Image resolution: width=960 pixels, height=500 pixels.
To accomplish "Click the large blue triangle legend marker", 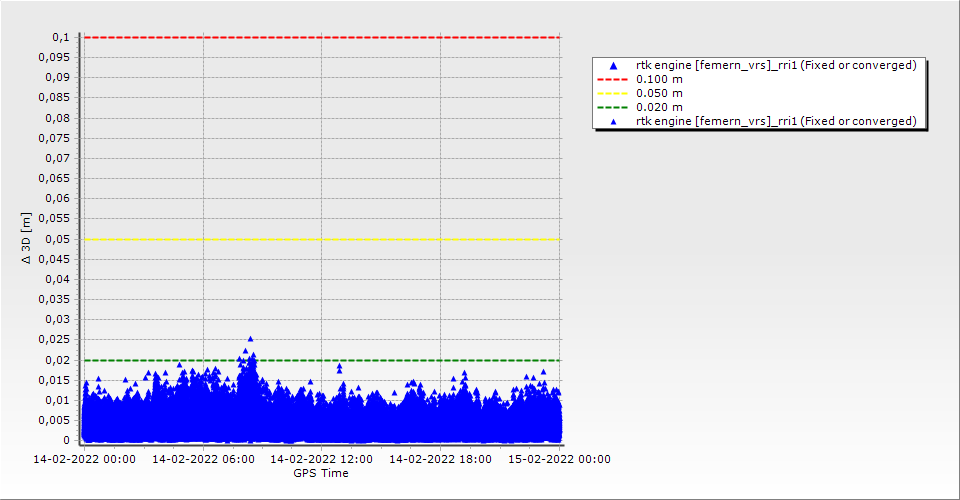I will pos(613,66).
